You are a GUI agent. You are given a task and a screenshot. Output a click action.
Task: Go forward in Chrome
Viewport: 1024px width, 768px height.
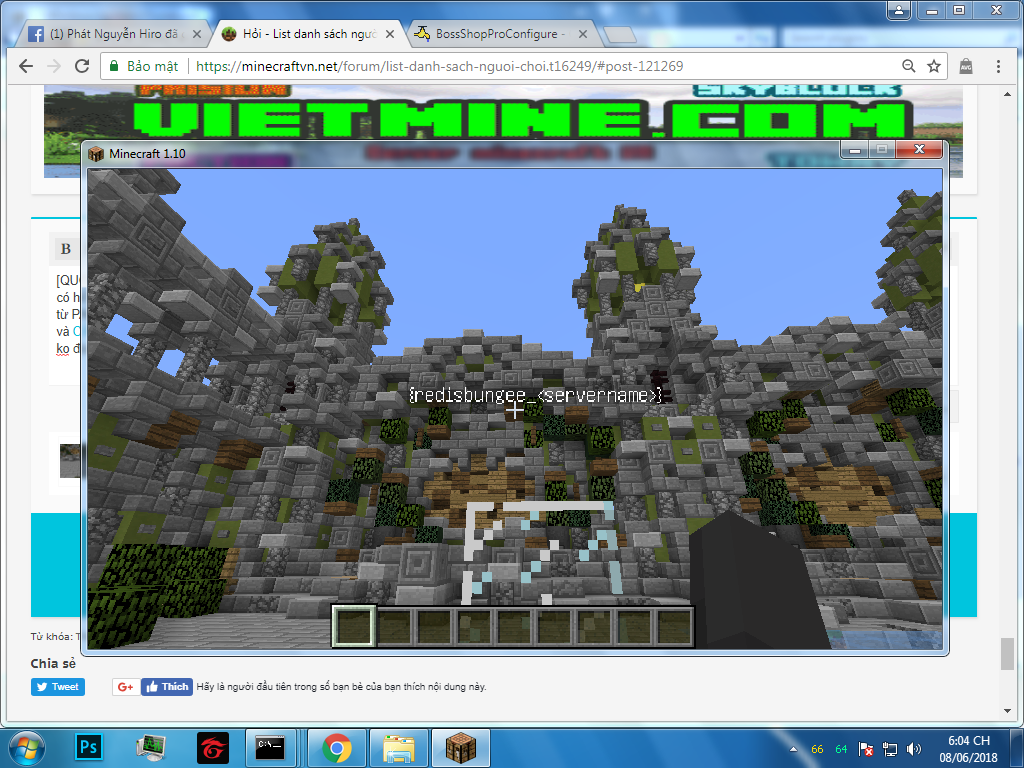tap(54, 66)
